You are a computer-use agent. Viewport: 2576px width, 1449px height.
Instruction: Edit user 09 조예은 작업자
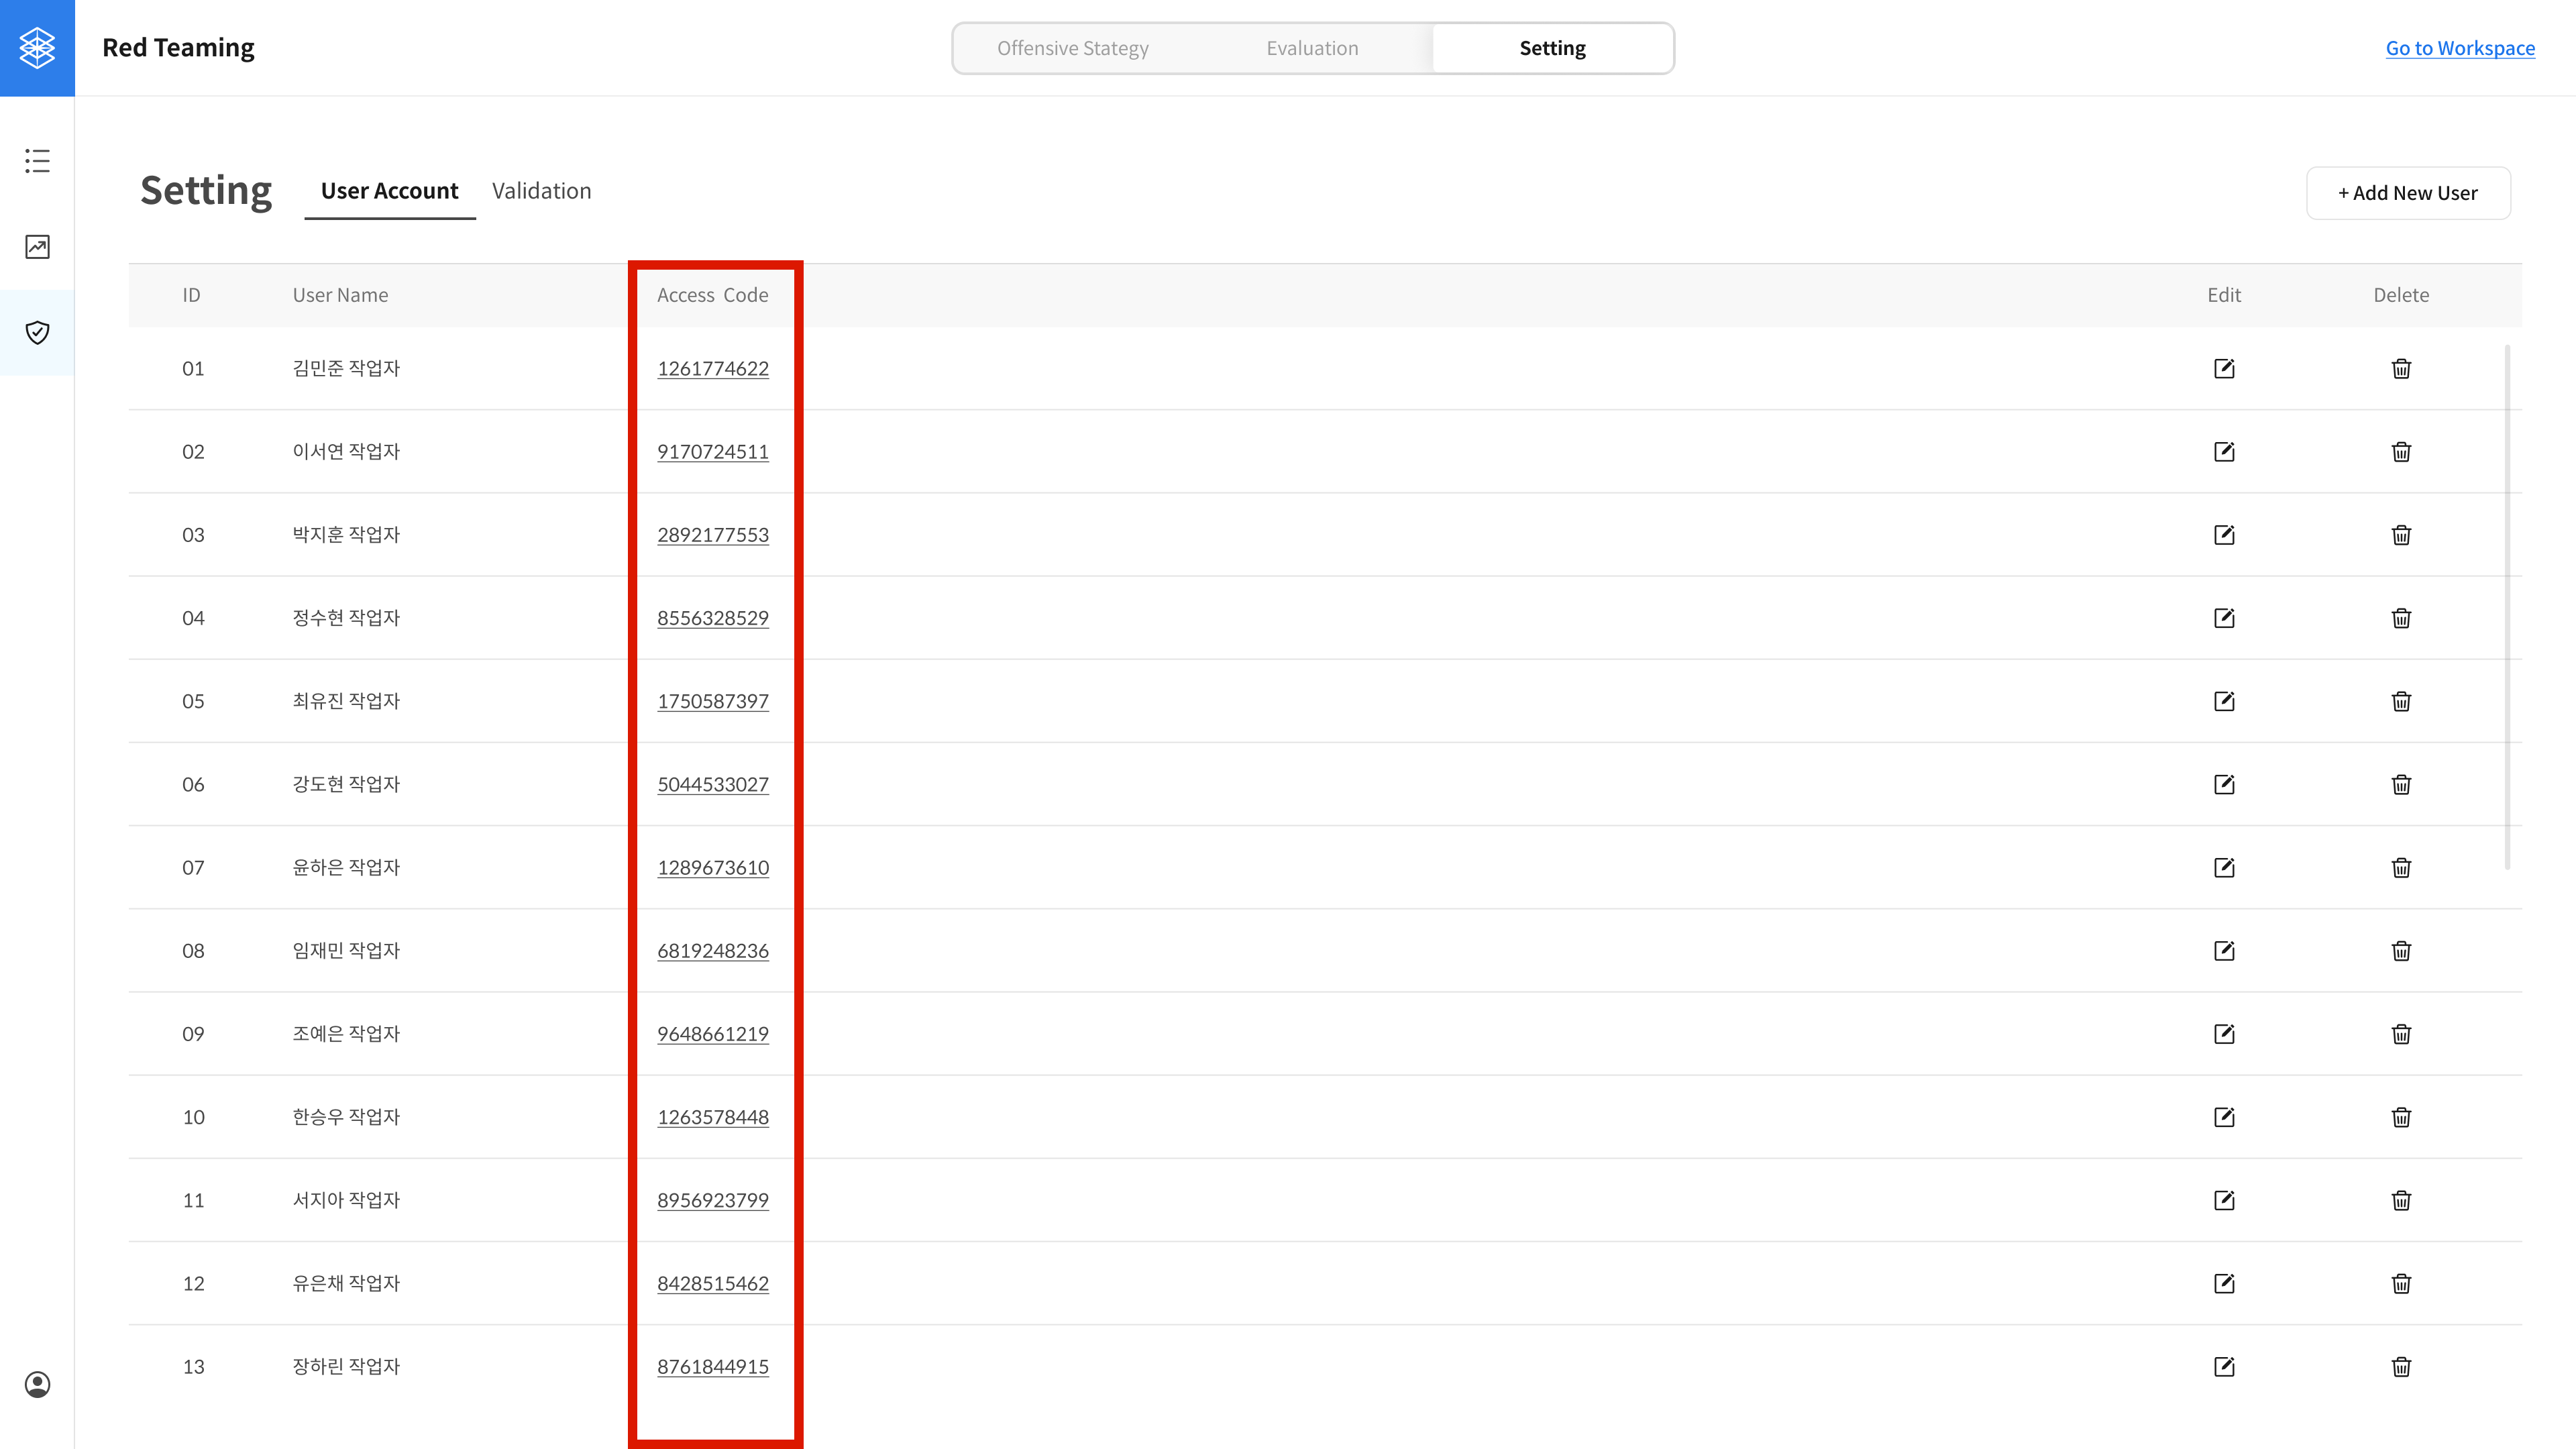click(x=2224, y=1034)
